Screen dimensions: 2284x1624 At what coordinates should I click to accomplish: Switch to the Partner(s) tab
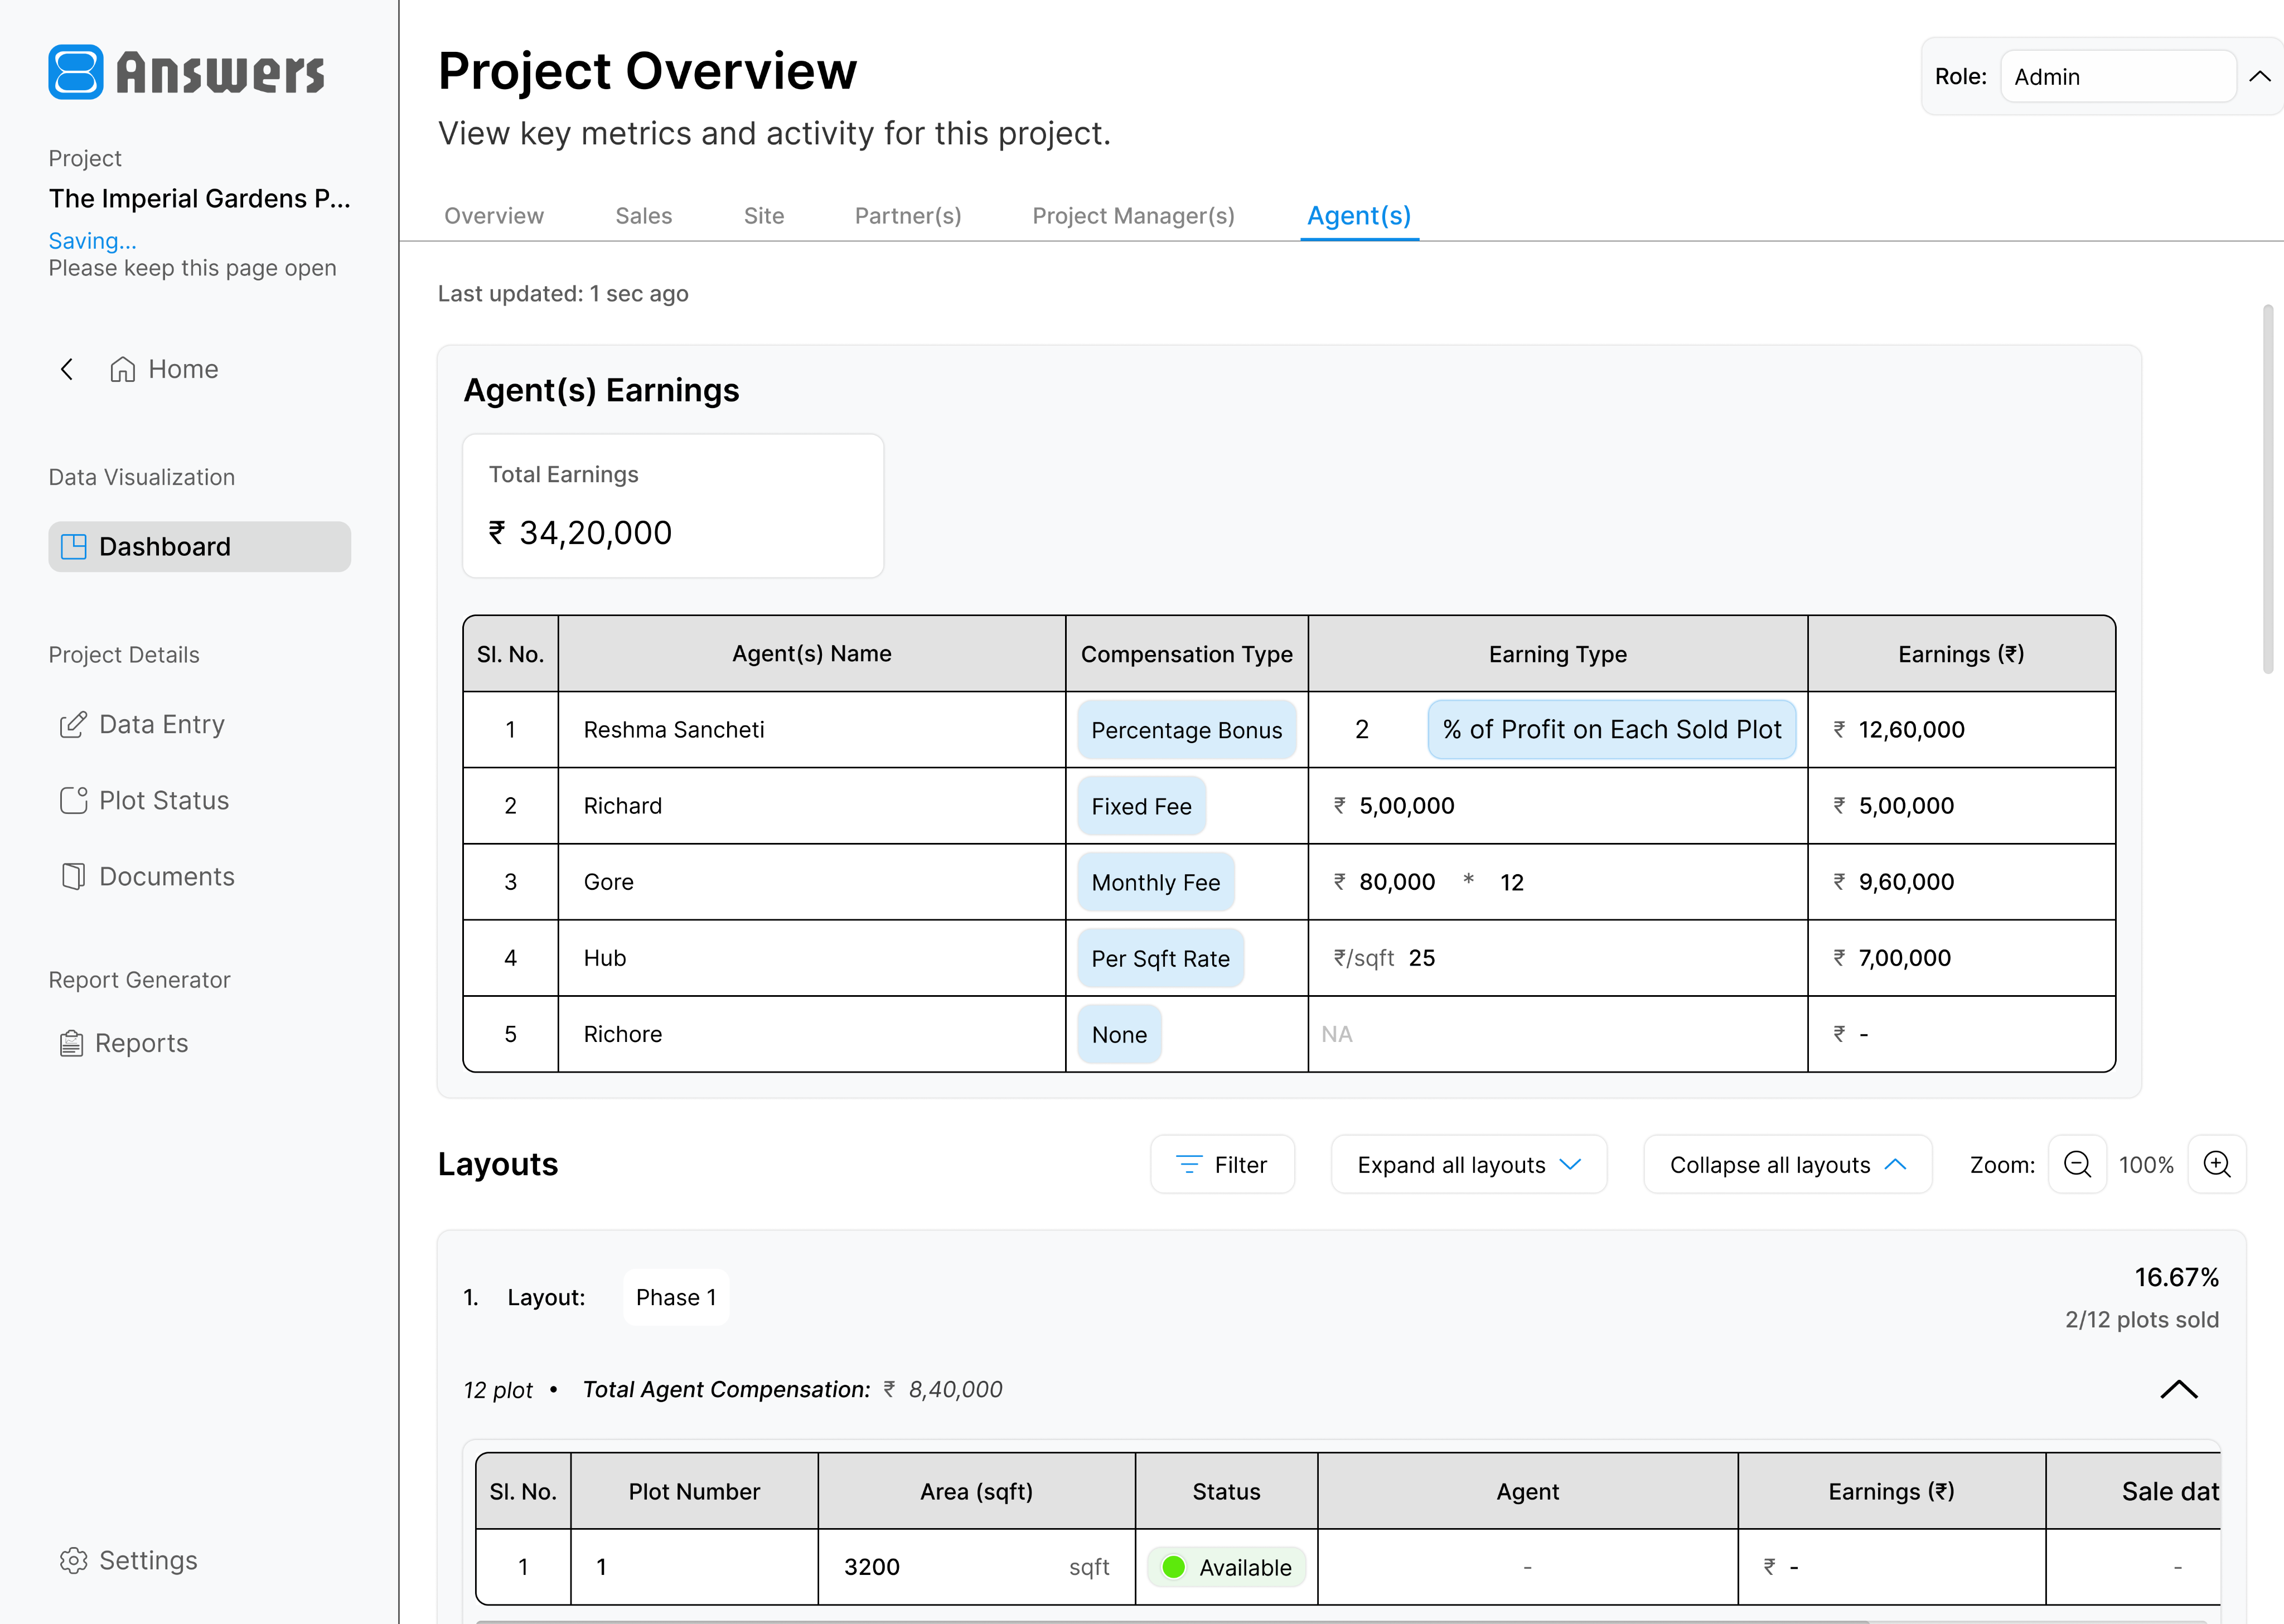[908, 216]
